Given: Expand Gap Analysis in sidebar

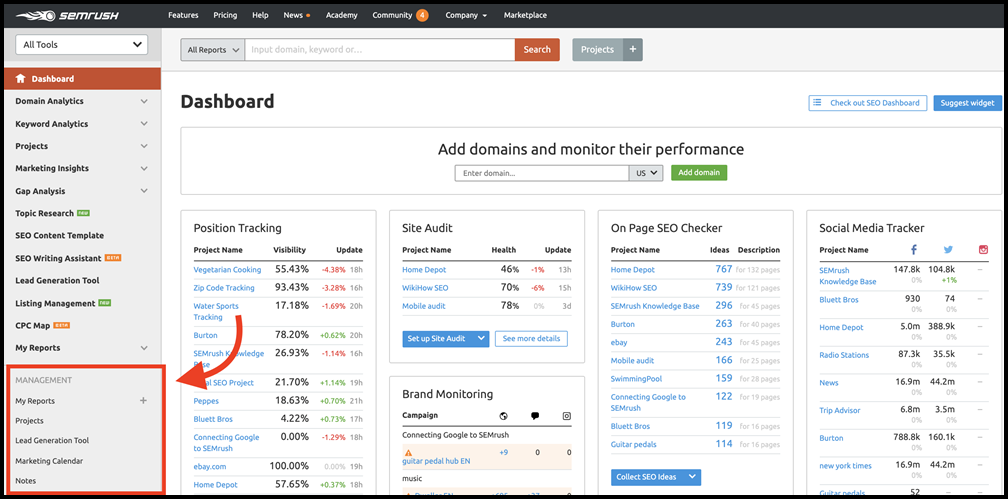Looking at the screenshot, I should [x=144, y=191].
